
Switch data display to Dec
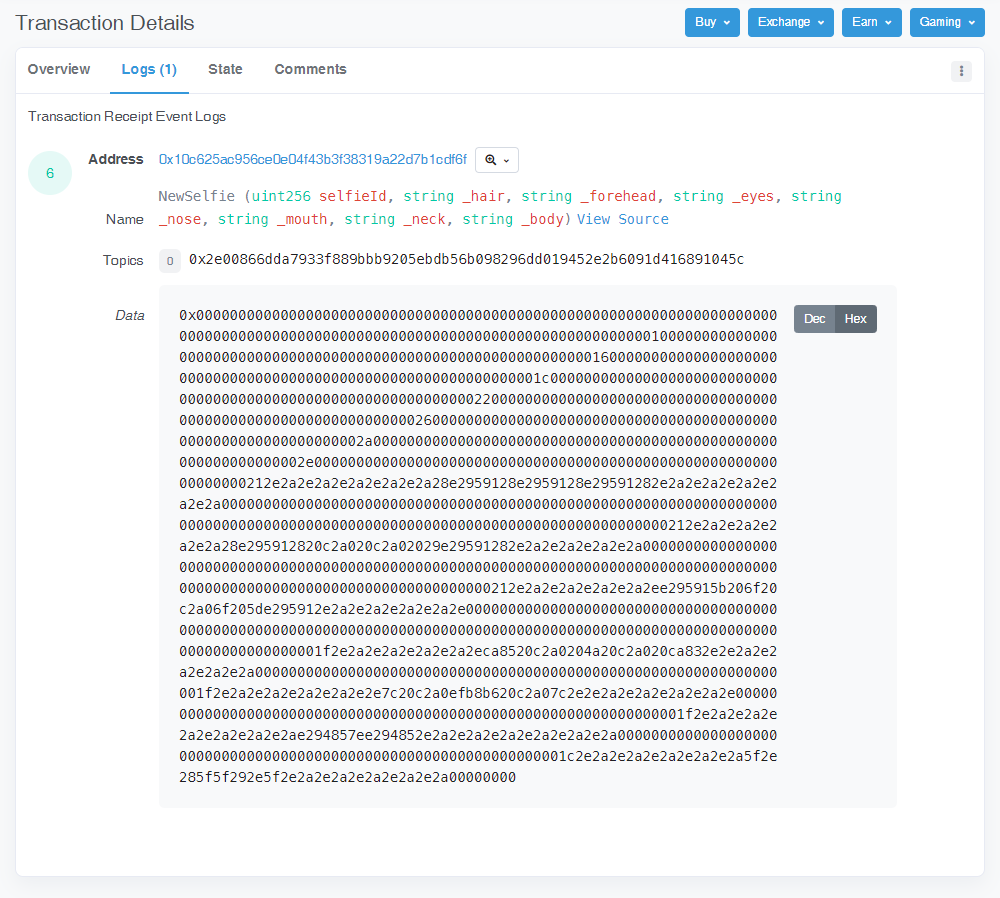point(814,319)
